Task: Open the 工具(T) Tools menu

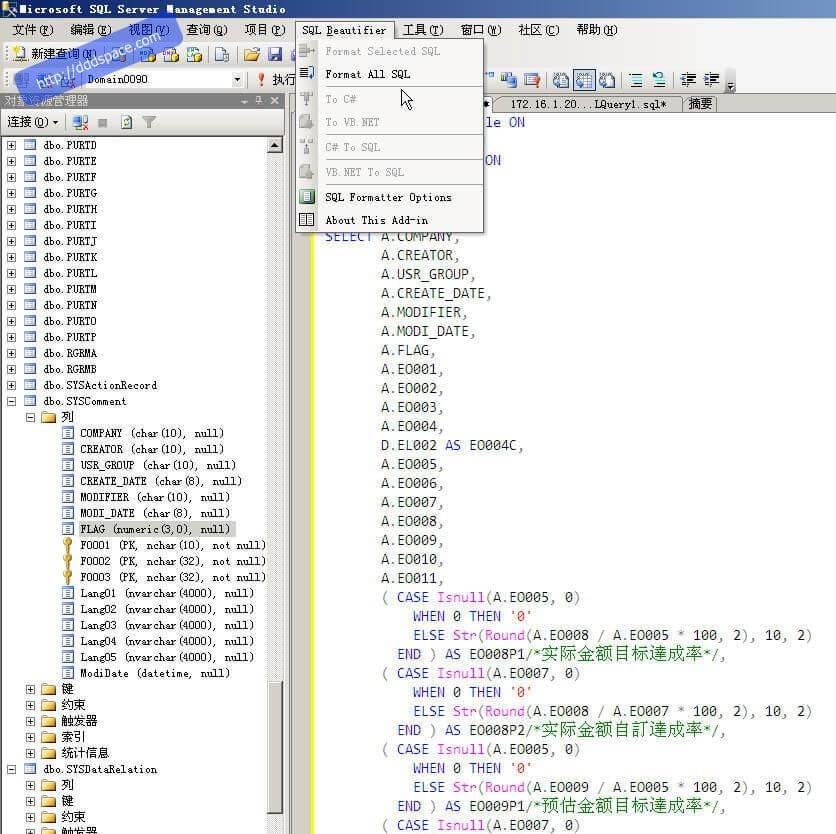Action: pyautogui.click(x=422, y=30)
